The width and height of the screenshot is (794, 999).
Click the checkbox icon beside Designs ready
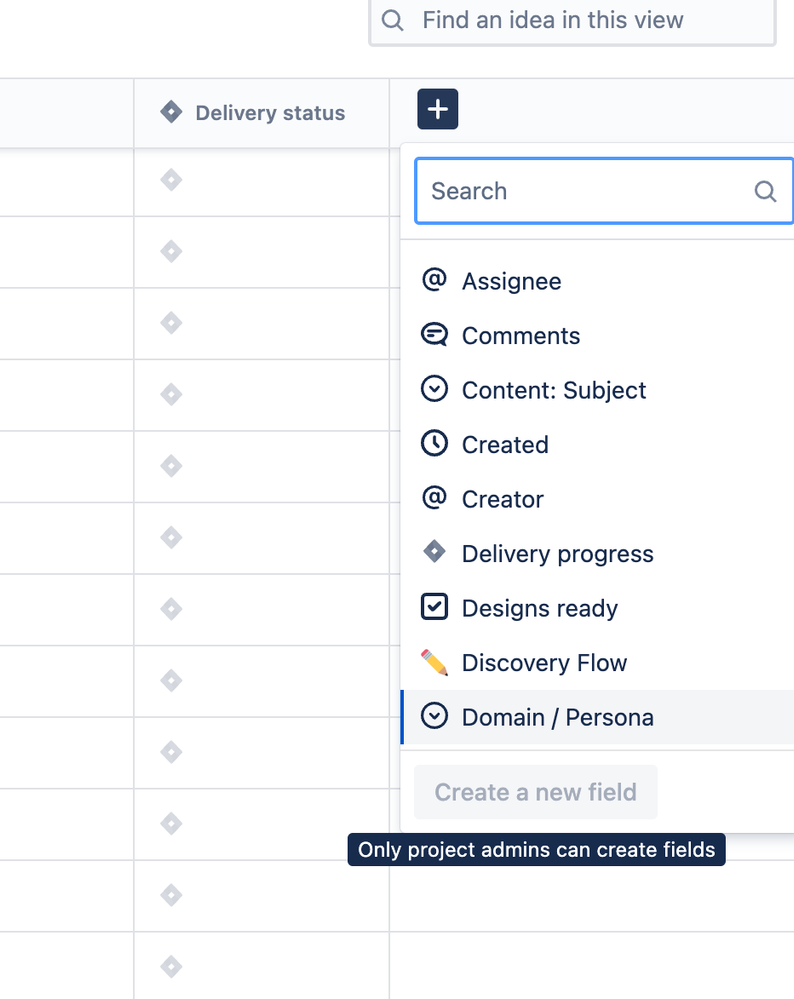434,608
